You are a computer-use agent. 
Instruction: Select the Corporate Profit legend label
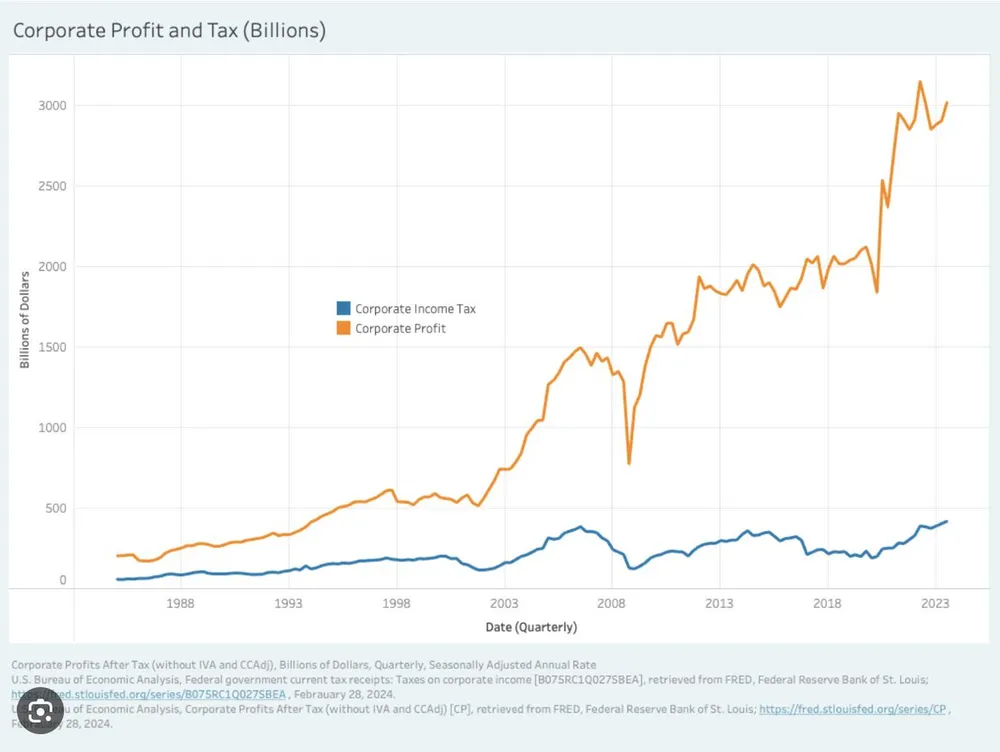click(x=400, y=328)
